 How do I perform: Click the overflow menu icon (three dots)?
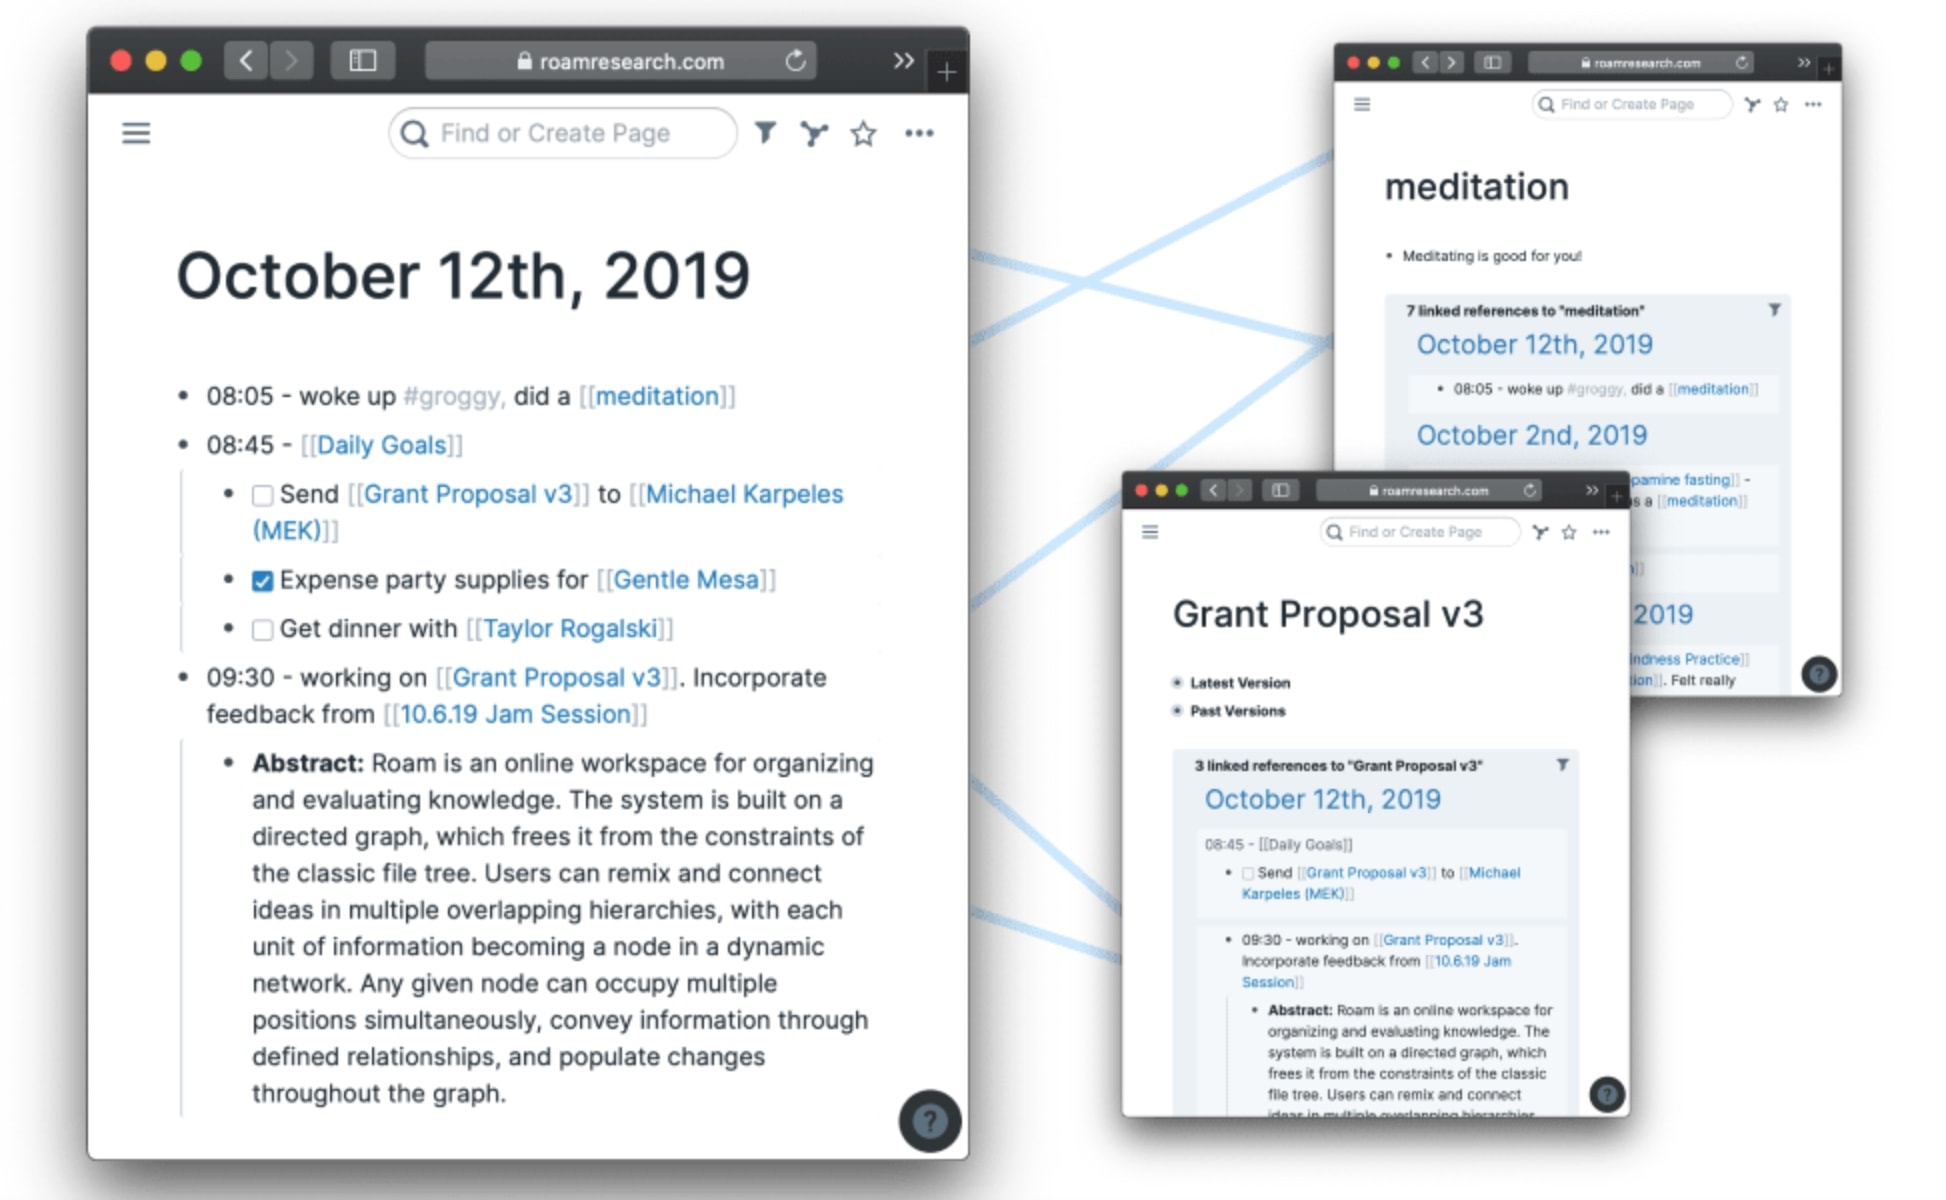(x=923, y=132)
